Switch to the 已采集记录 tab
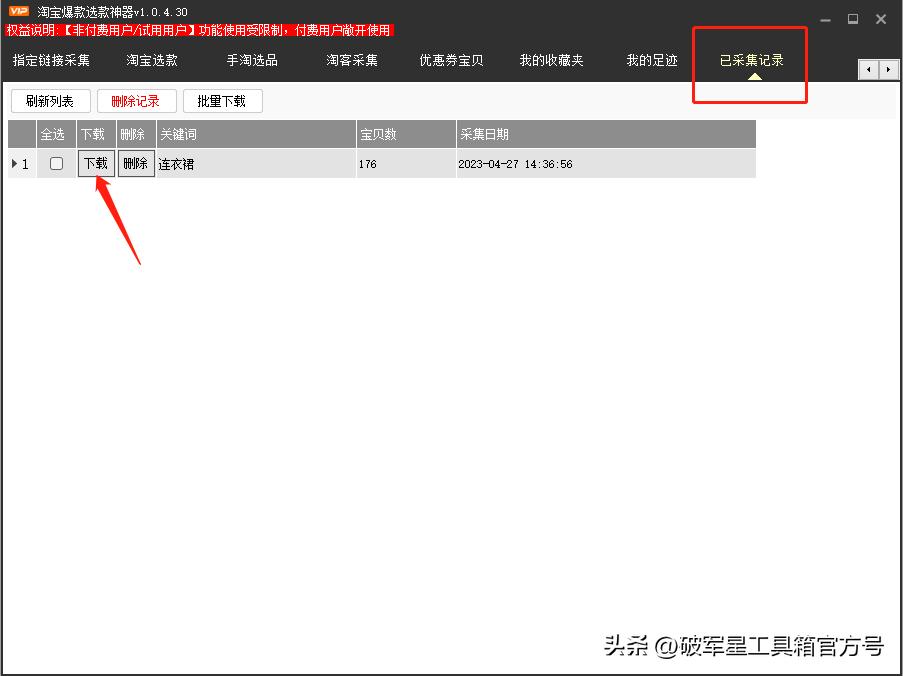This screenshot has width=903, height=676. (749, 60)
